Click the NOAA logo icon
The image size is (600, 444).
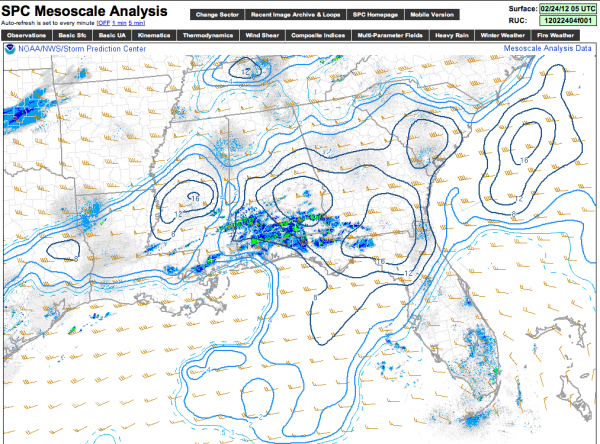10,49
